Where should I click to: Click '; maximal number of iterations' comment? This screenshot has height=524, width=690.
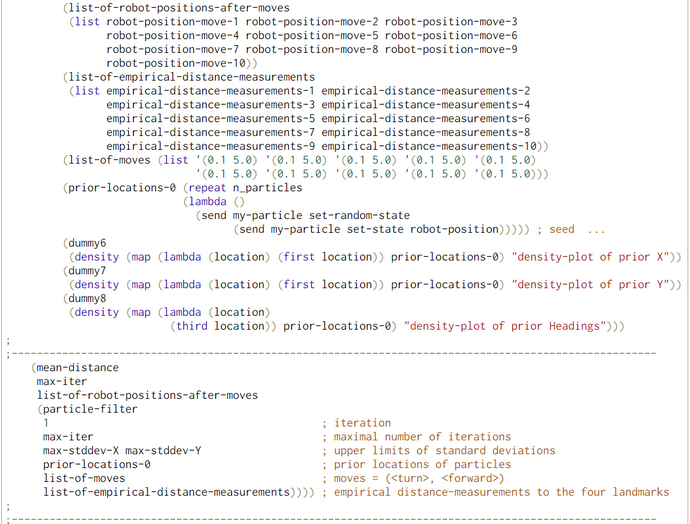click(x=416, y=437)
